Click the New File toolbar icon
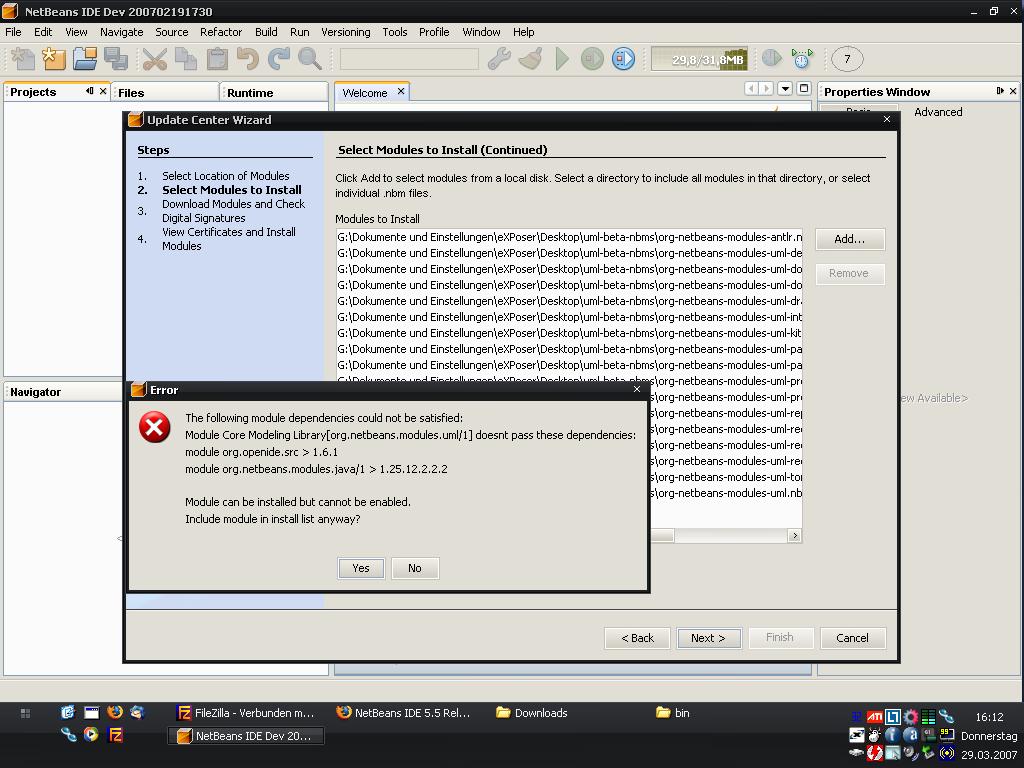Viewport: 1024px width, 768px height. click(24, 59)
